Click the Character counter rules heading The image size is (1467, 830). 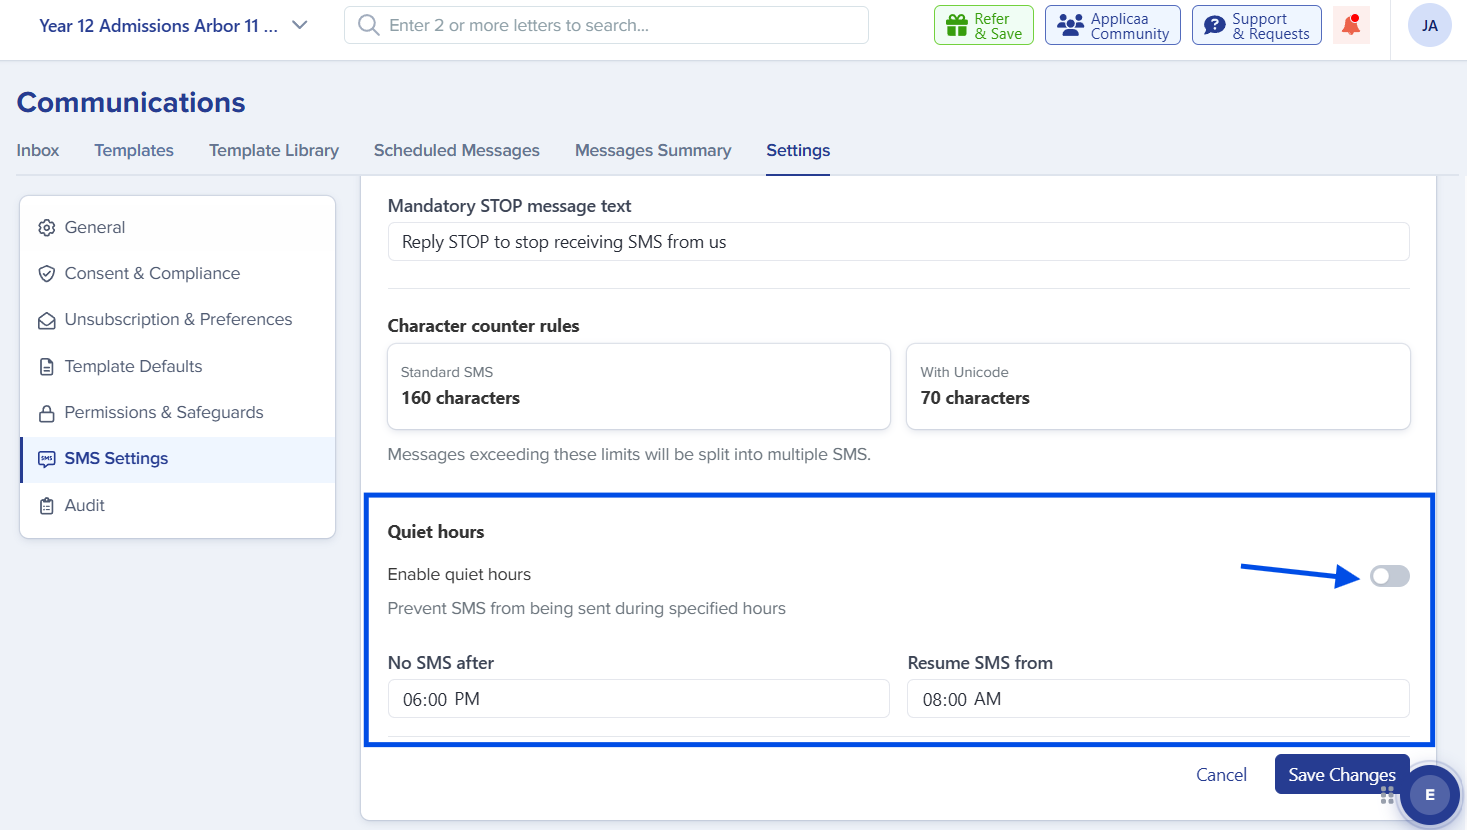point(484,326)
